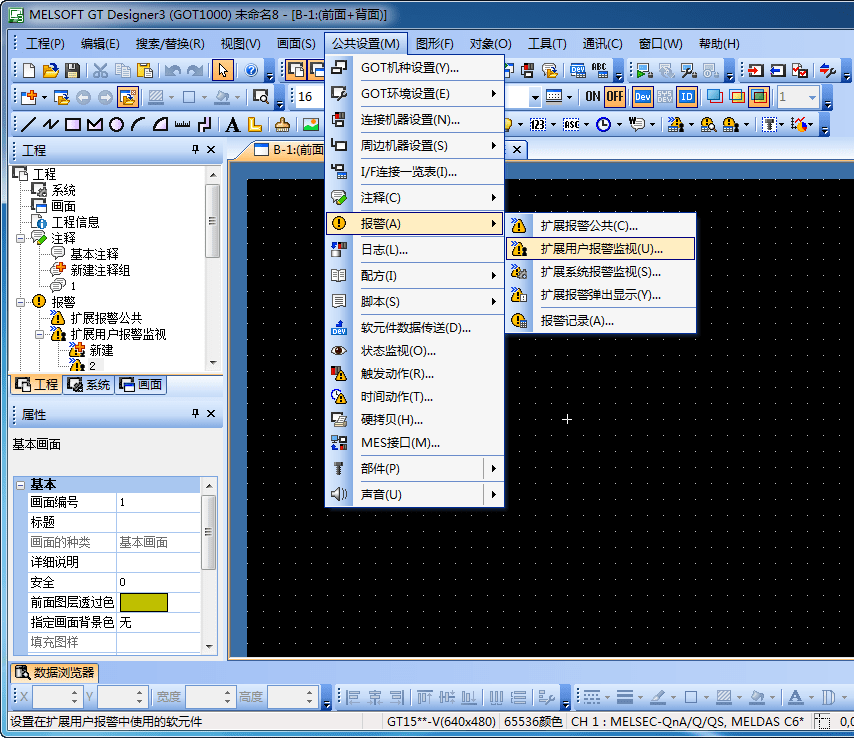This screenshot has height=738, width=854.
Task: Select the Line drawing tool
Action: tap(28, 125)
